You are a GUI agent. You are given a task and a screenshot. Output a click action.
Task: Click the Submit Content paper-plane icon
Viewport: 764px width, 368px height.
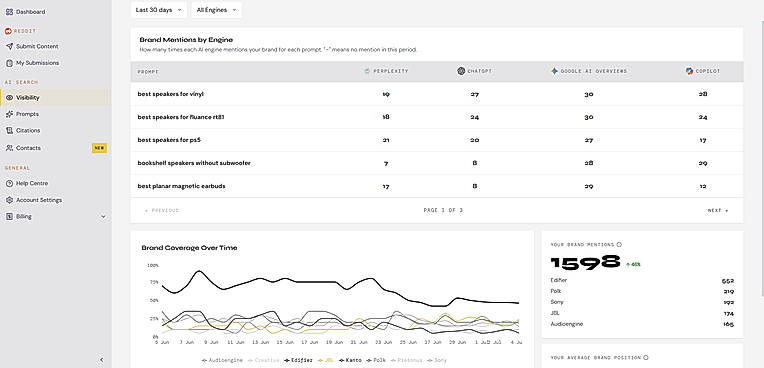(x=9, y=46)
